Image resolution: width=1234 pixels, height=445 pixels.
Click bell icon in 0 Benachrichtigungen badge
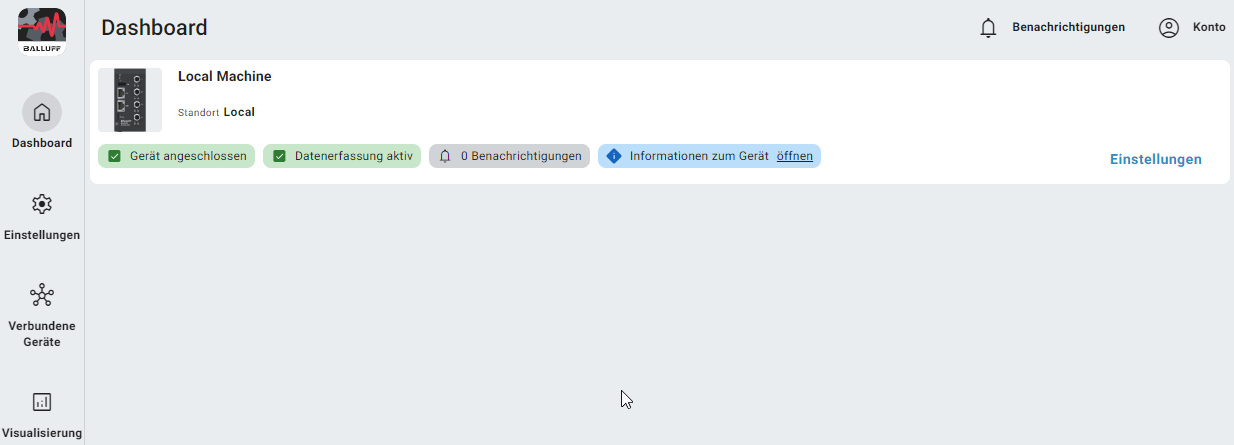point(445,156)
